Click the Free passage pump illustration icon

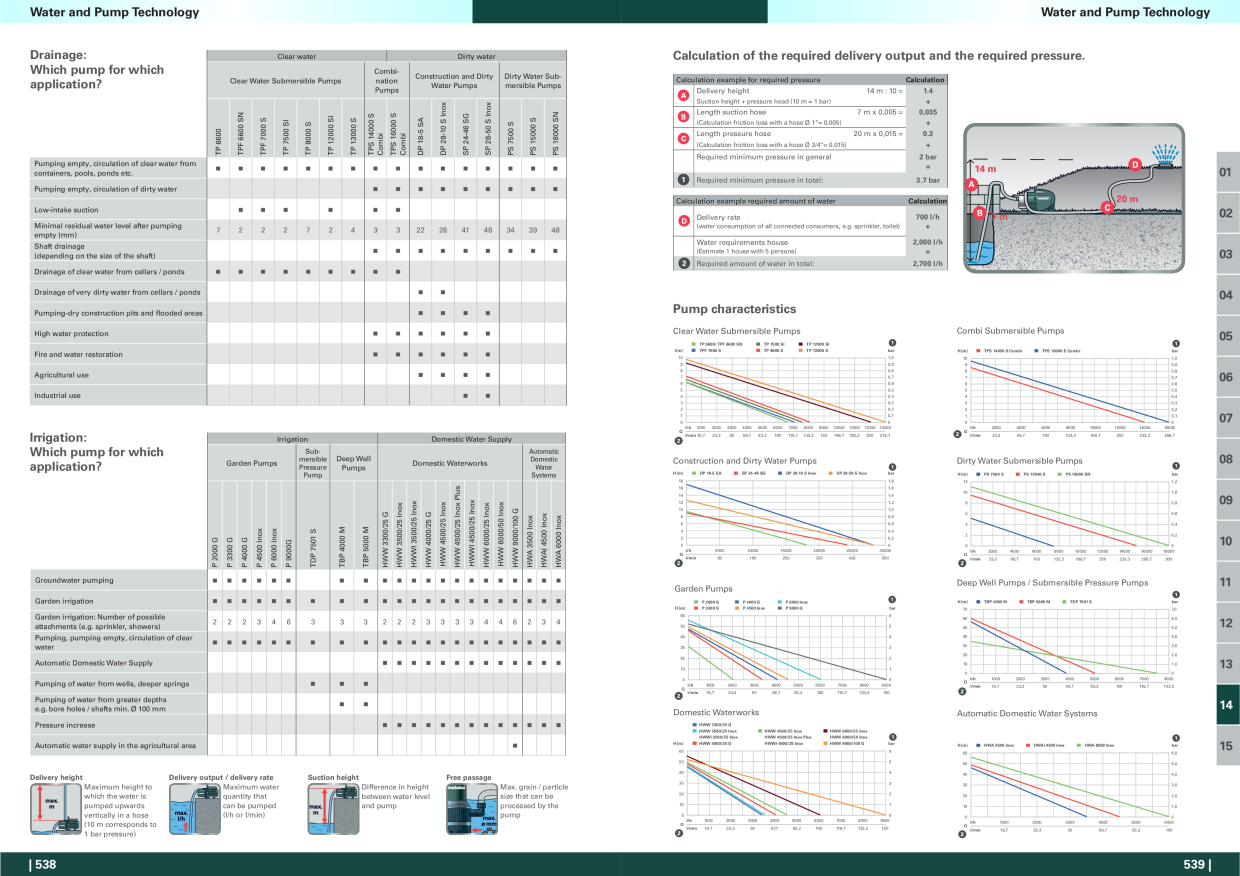tap(471, 808)
